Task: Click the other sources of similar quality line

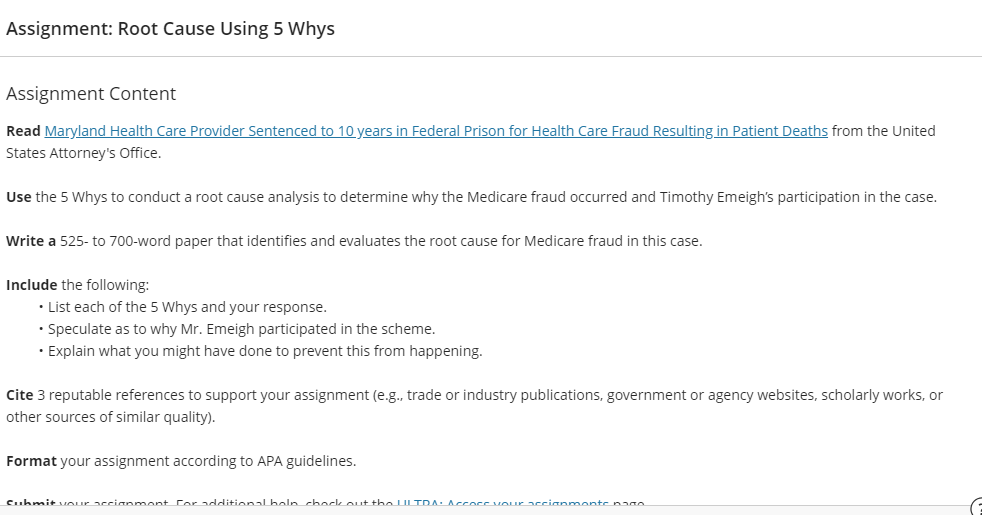Action: click(110, 417)
